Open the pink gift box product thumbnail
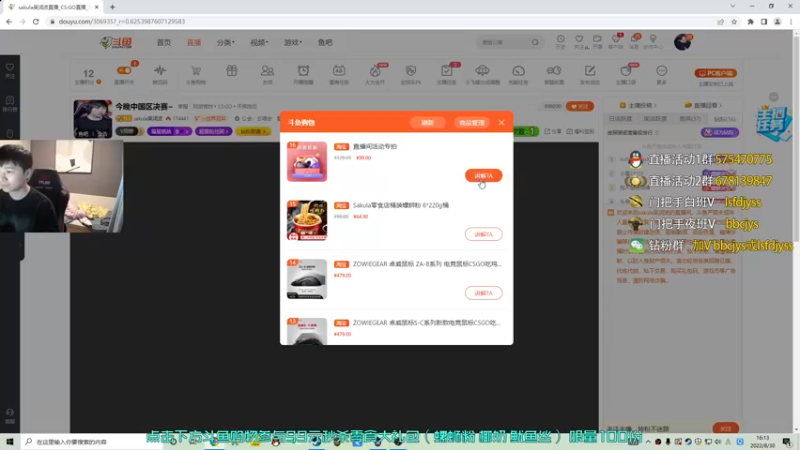Screen dimensions: 800x450 307,161
